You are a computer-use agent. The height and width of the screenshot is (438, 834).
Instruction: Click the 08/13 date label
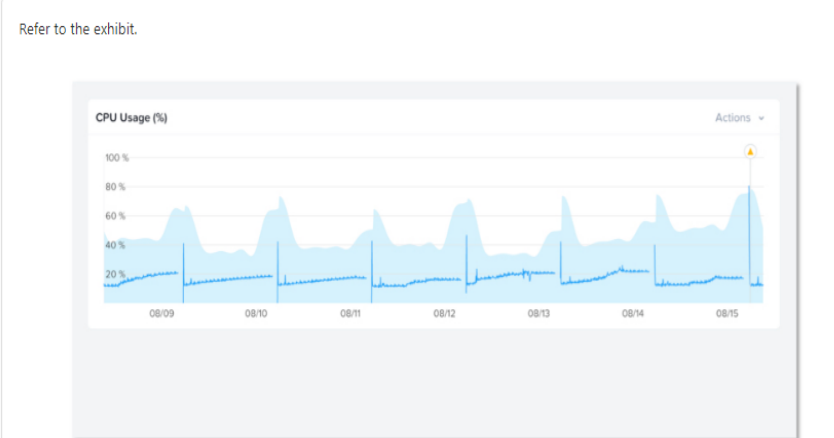tap(538, 313)
